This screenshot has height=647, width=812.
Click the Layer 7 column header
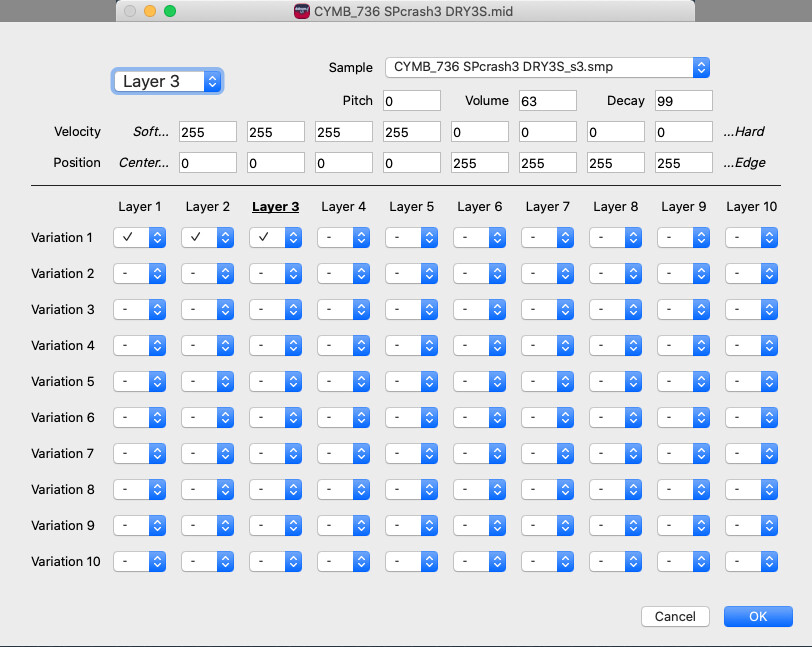pyautogui.click(x=547, y=207)
